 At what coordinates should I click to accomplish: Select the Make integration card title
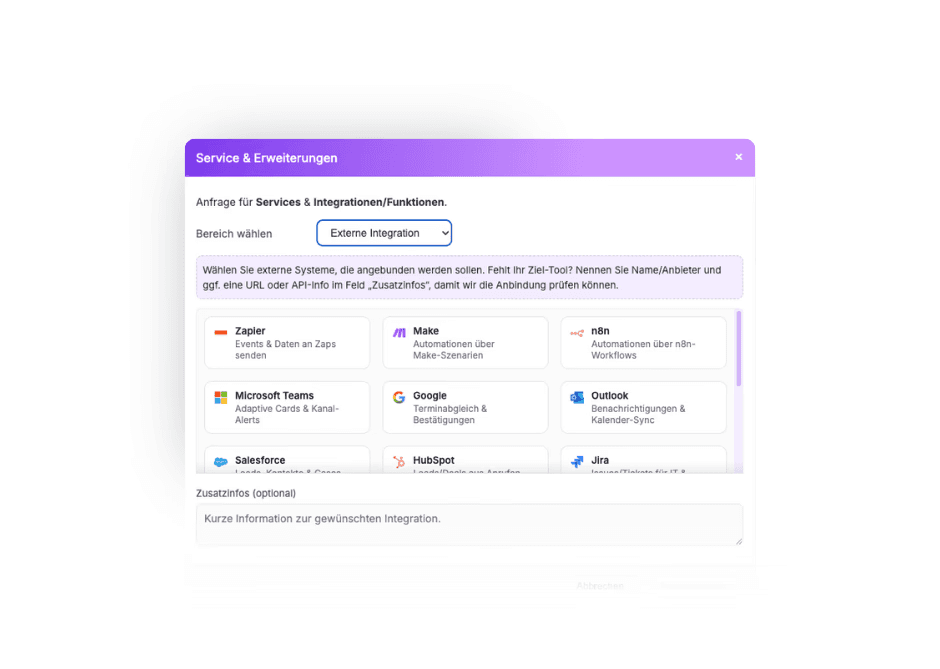[x=426, y=331]
